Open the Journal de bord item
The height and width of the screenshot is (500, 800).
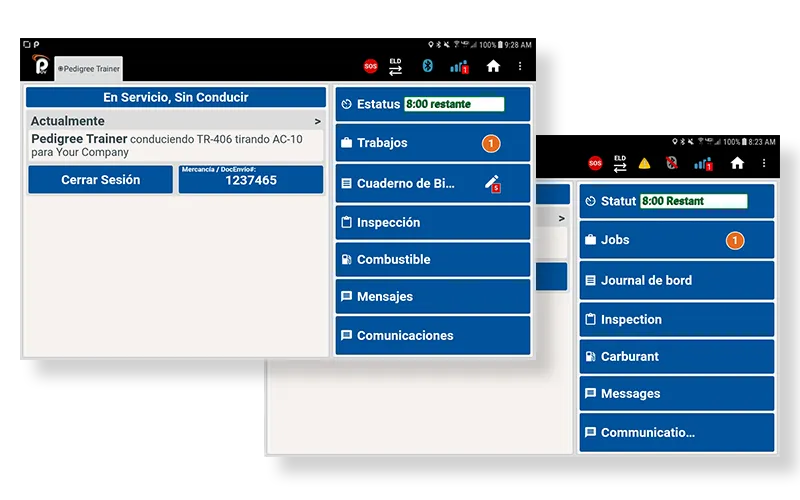pos(677,280)
